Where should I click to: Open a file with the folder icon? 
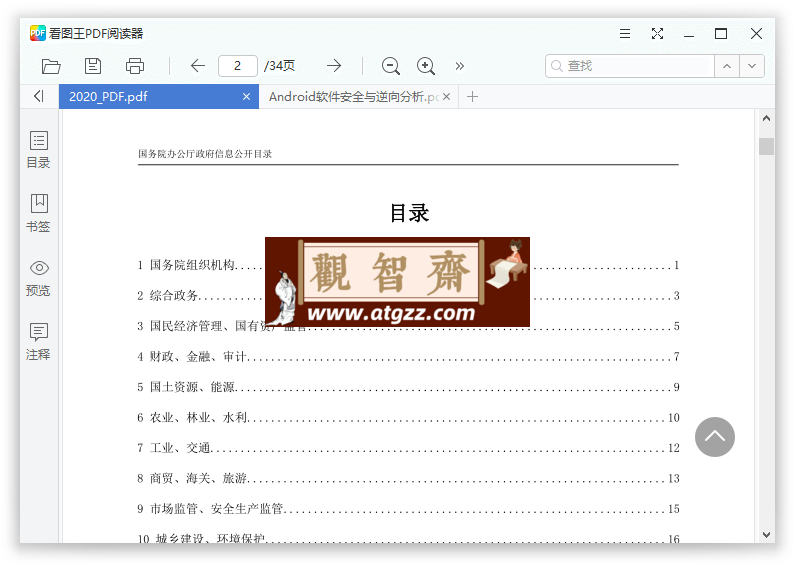pyautogui.click(x=51, y=66)
